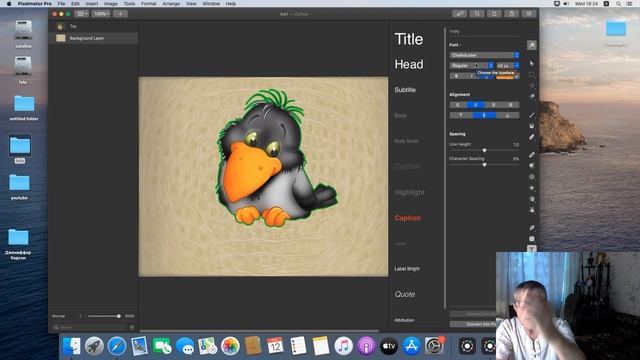Open the Chalkduster font family dropdown
Viewport: 640px width, 360px height.
click(484, 55)
